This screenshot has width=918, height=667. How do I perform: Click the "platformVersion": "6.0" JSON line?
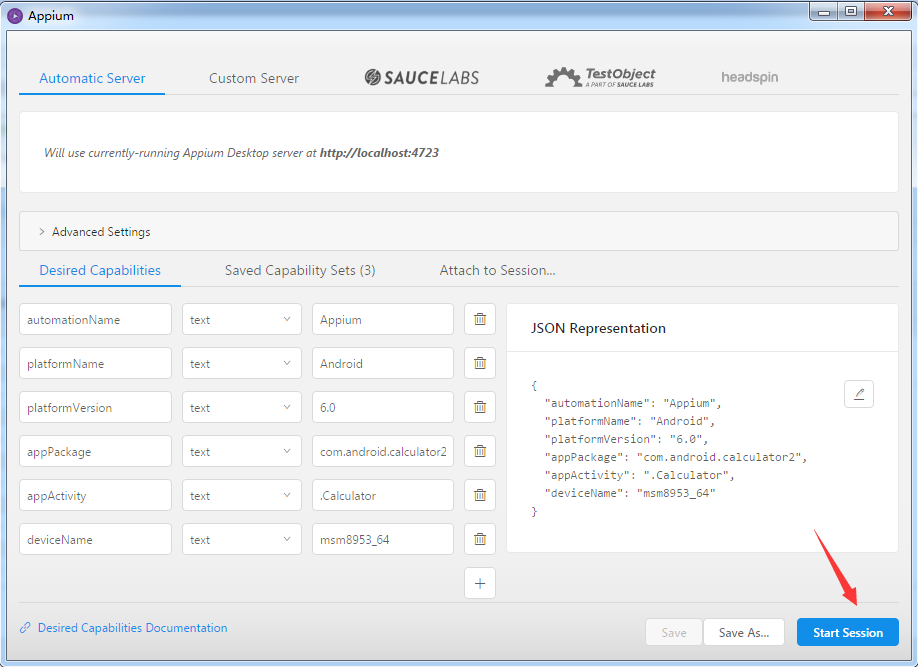(626, 439)
